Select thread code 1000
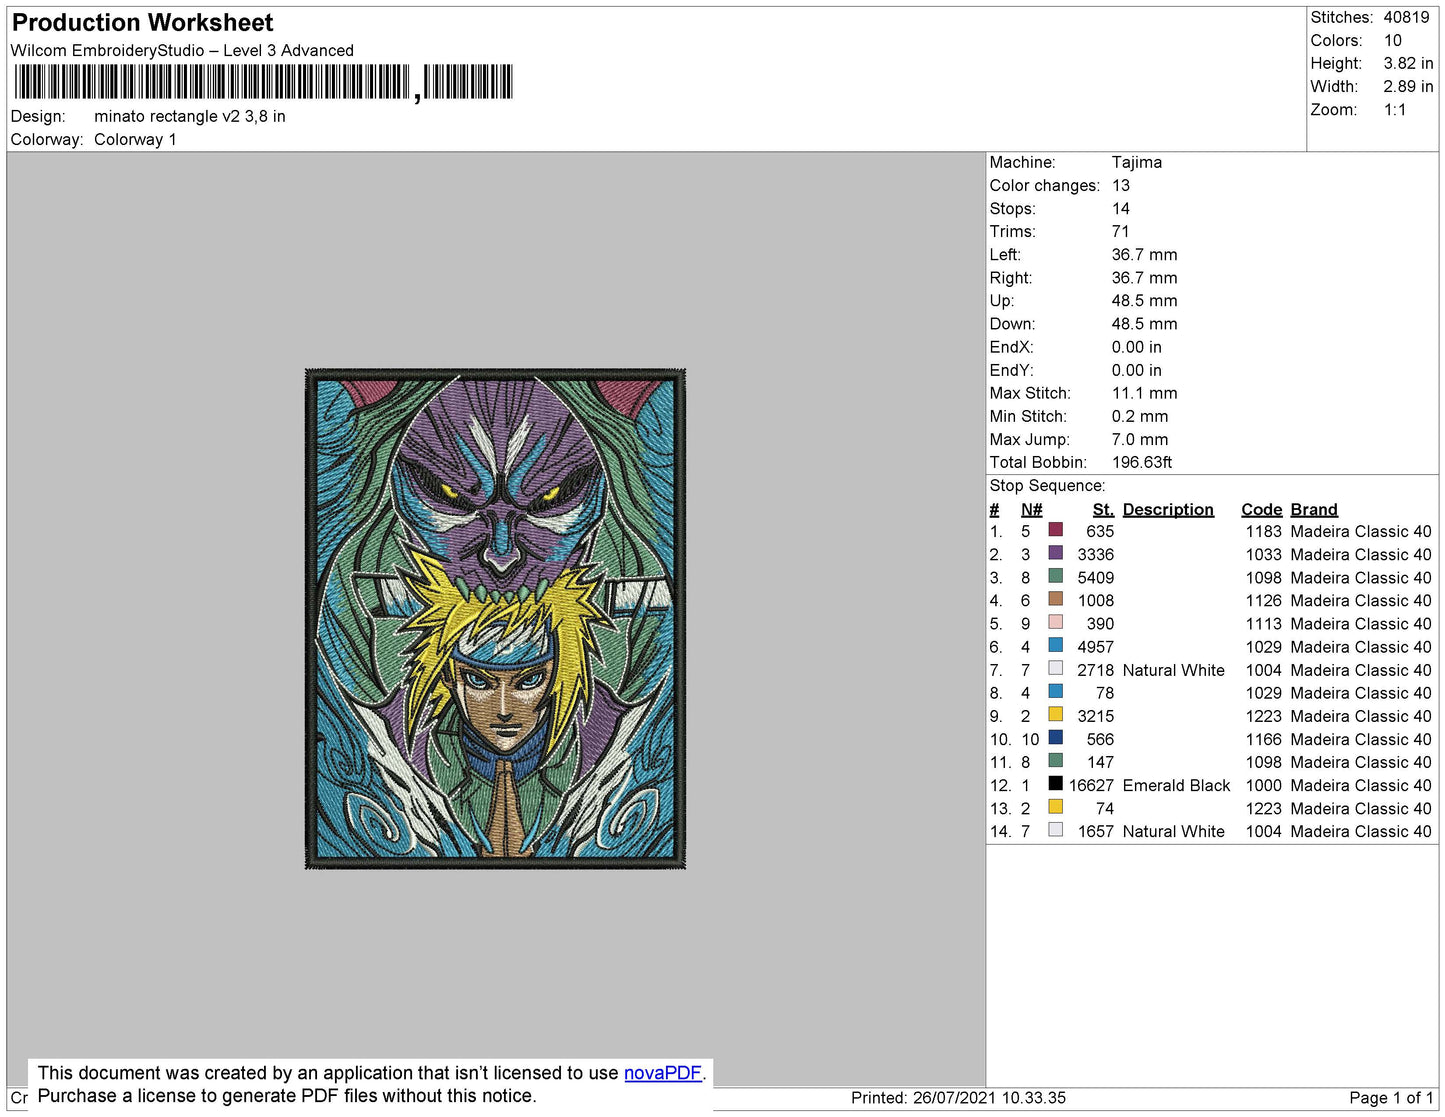 pos(1263,786)
